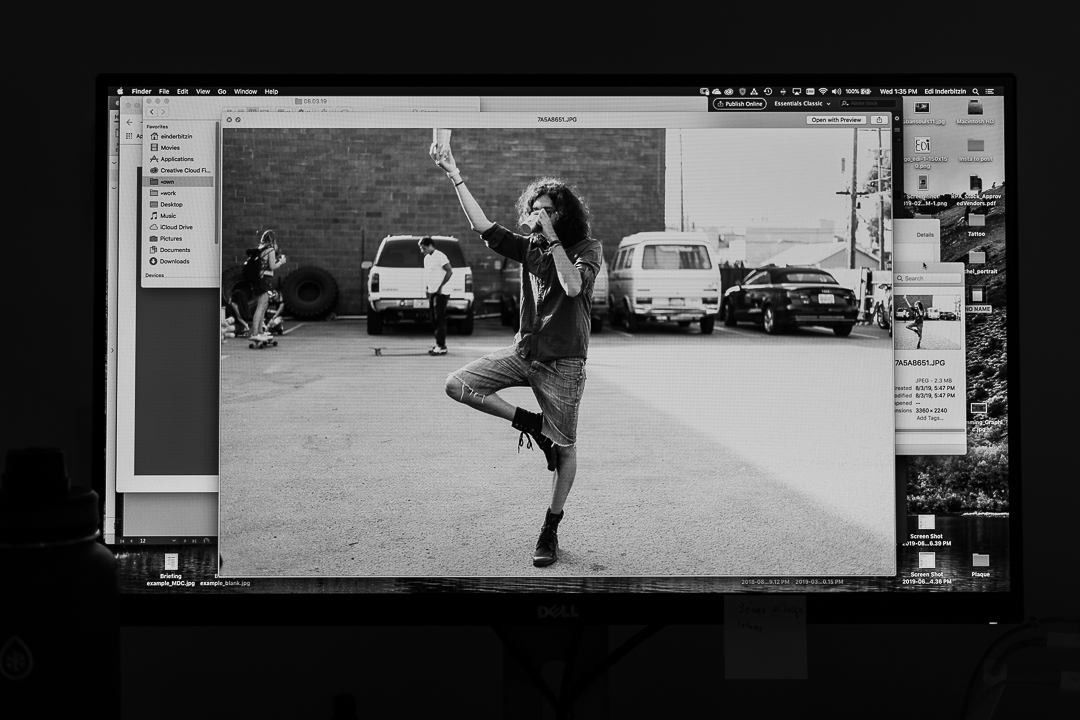Click the Wi-Fi status icon
The height and width of the screenshot is (720, 1080).
click(x=823, y=91)
